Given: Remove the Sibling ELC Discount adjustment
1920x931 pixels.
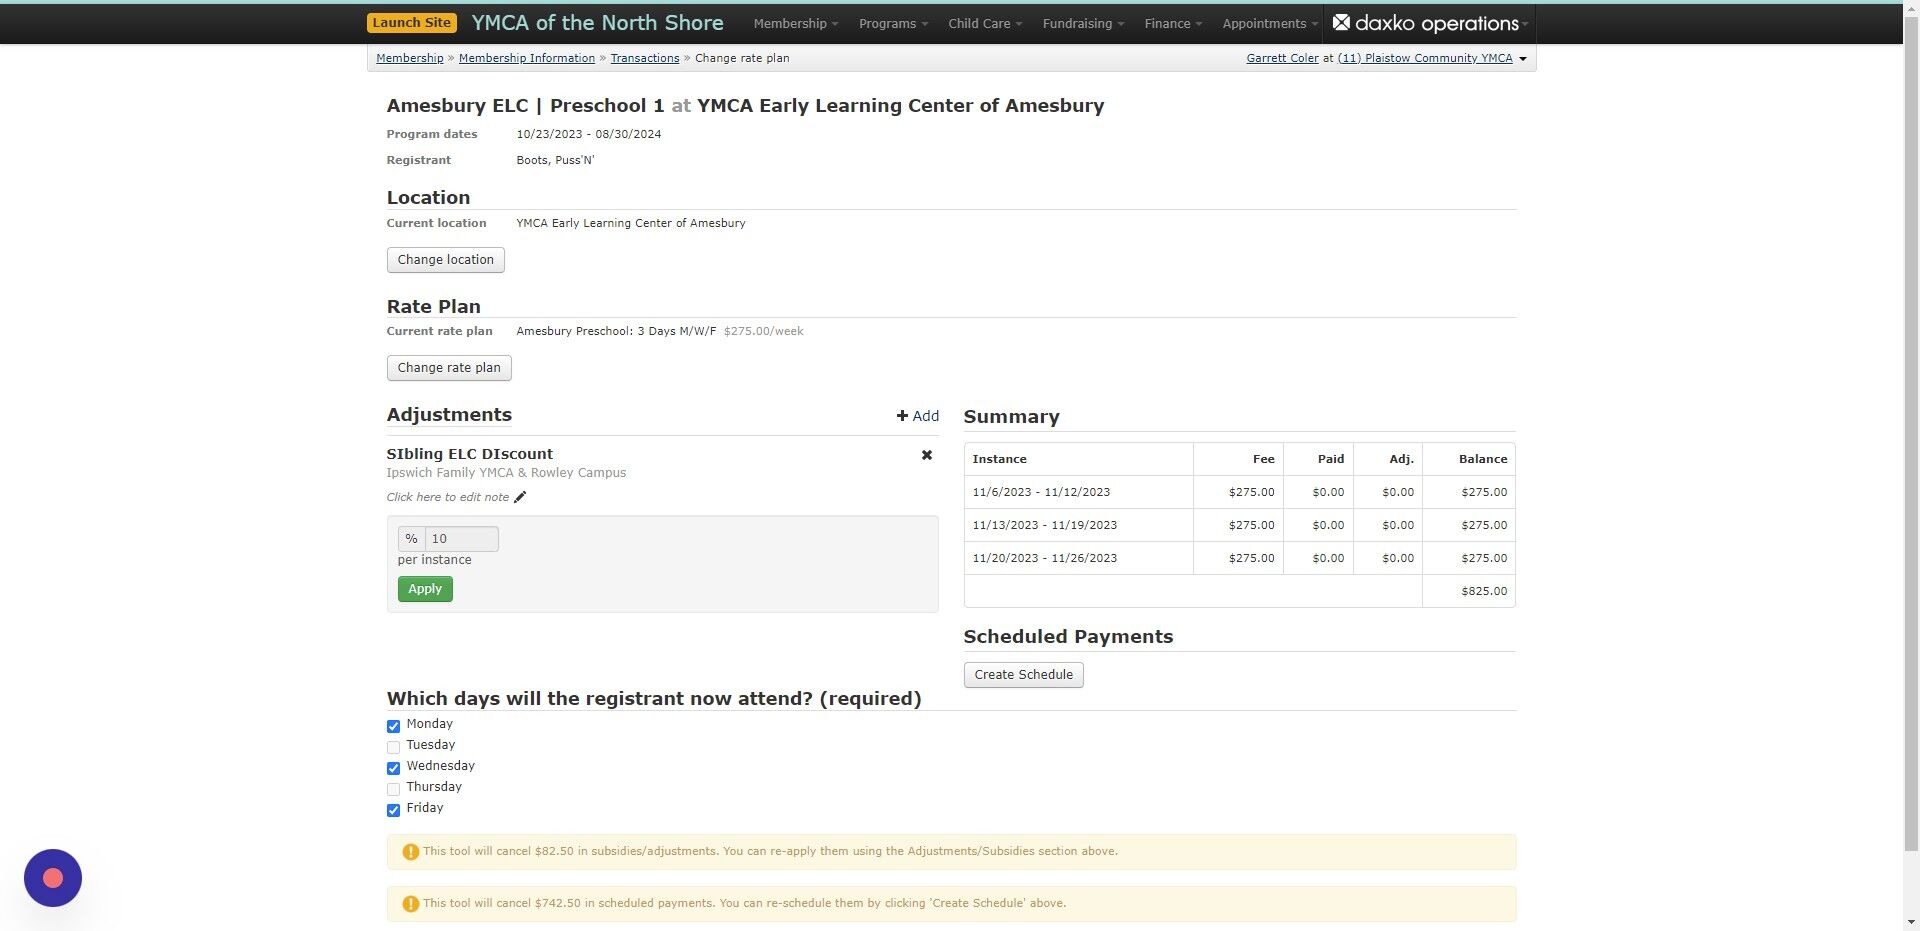Looking at the screenshot, I should 926,455.
